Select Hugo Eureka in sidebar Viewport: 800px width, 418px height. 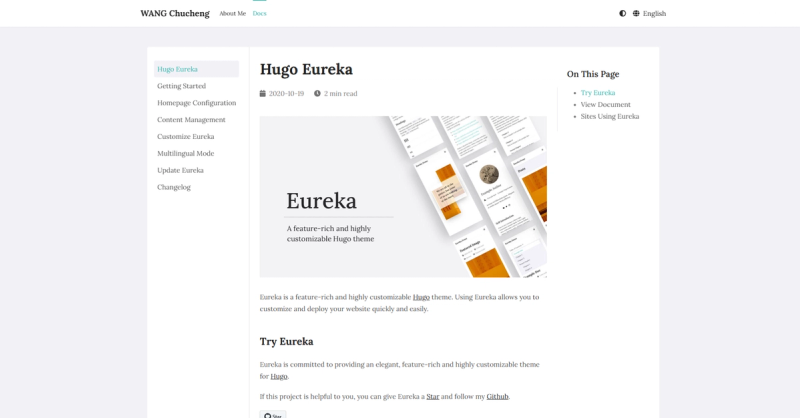pos(196,69)
